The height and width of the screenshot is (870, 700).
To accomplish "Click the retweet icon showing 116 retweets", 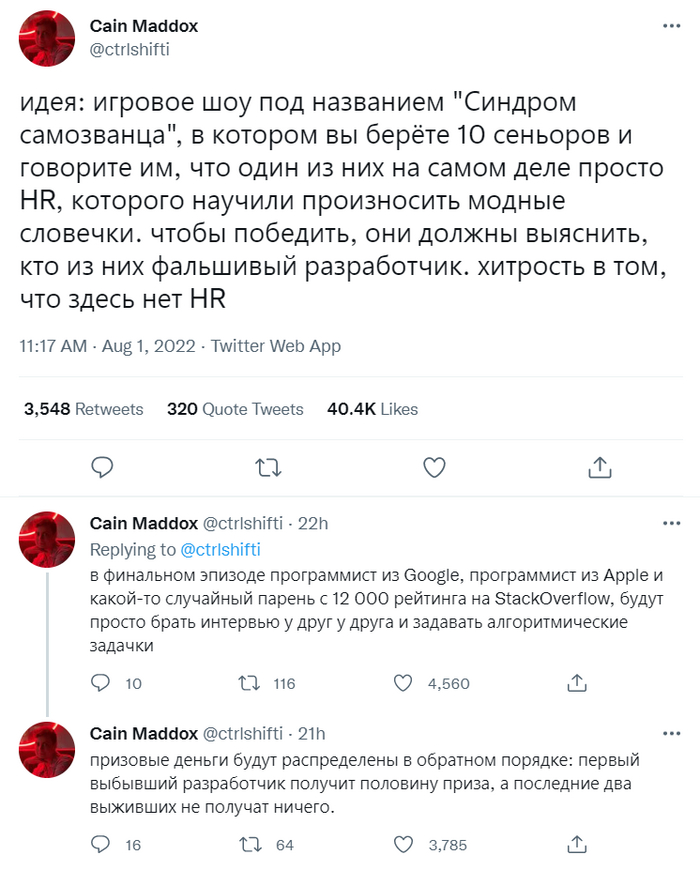I will click(x=250, y=683).
